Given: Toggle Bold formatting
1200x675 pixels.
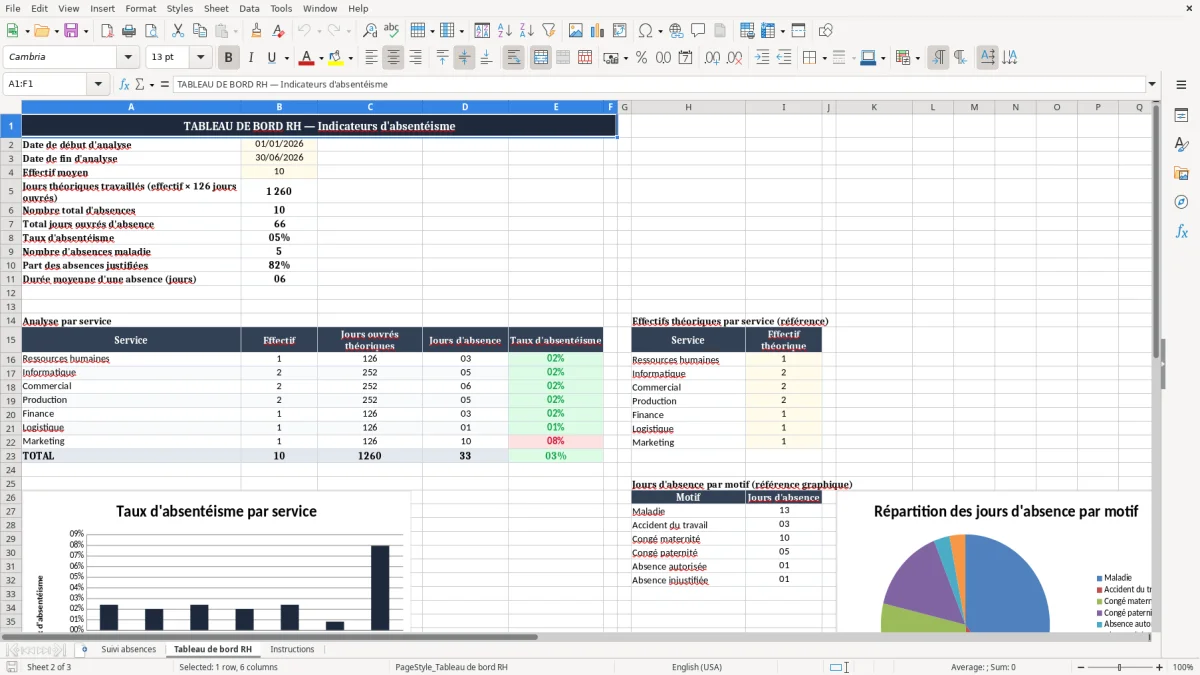Looking at the screenshot, I should (x=228, y=58).
